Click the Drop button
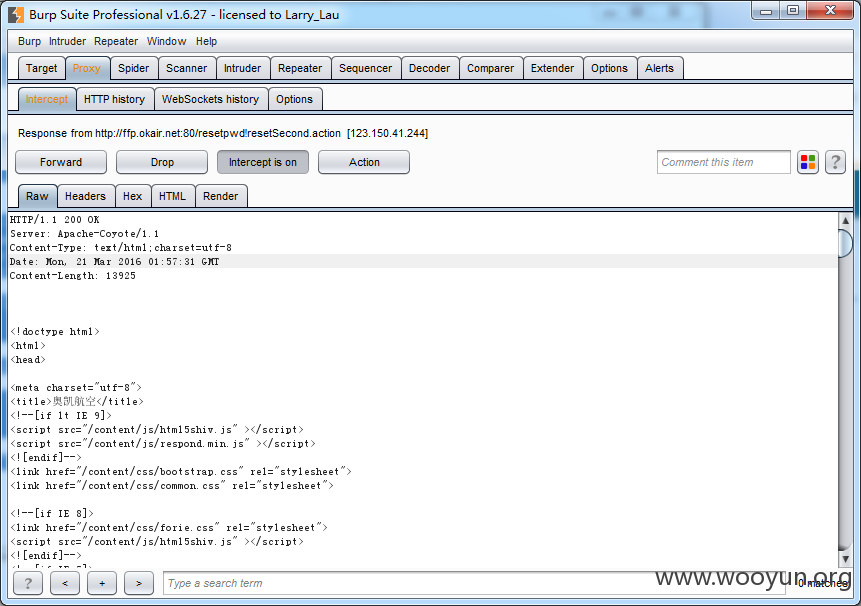Screen dimensions: 861x606 (x=162, y=162)
